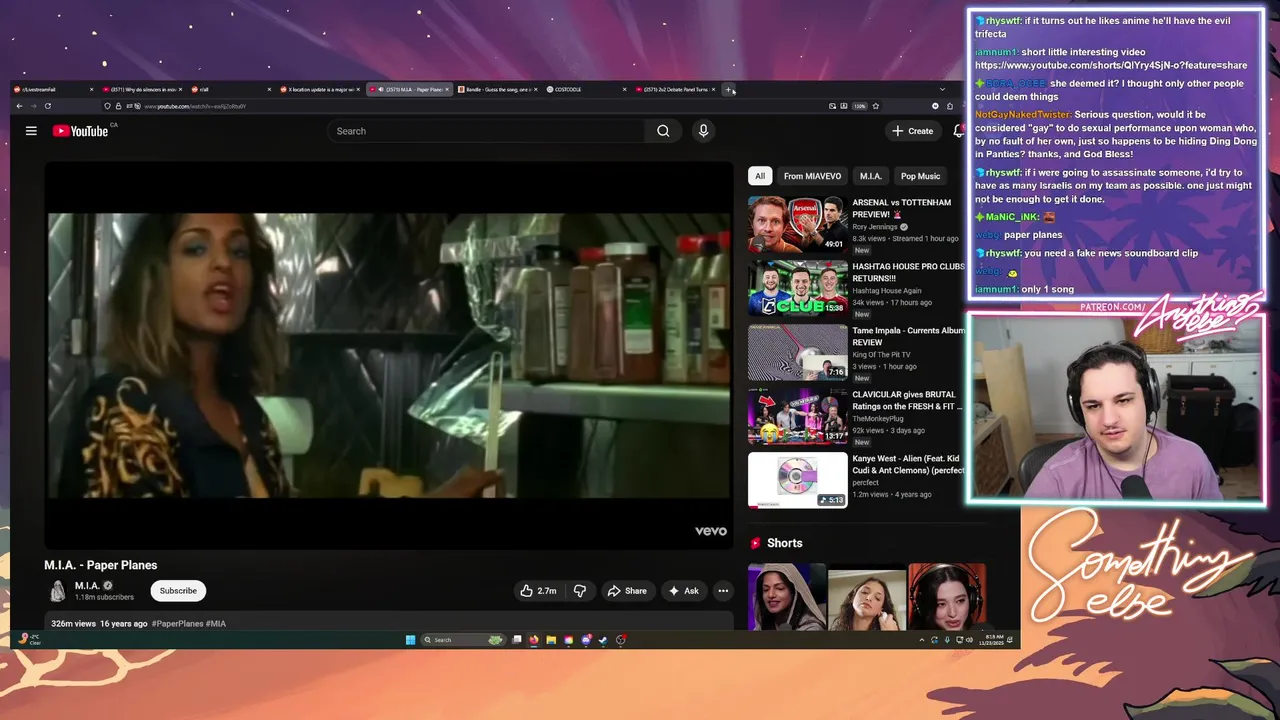Bookmark this page with the star icon
1280x720 pixels.
(875, 105)
